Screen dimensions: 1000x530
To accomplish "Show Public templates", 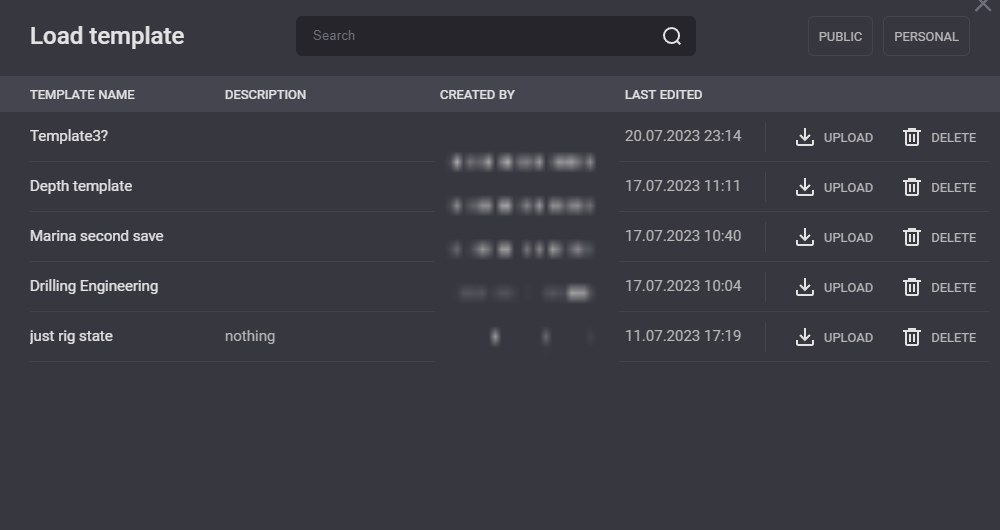I will coord(840,36).
